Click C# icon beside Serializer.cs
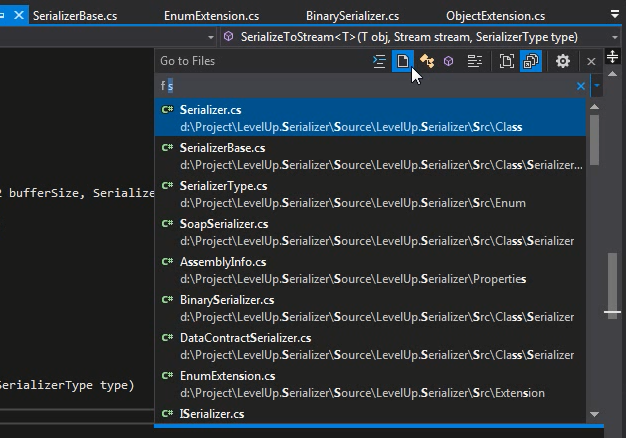Screen dimensions: 626x438 (167, 109)
